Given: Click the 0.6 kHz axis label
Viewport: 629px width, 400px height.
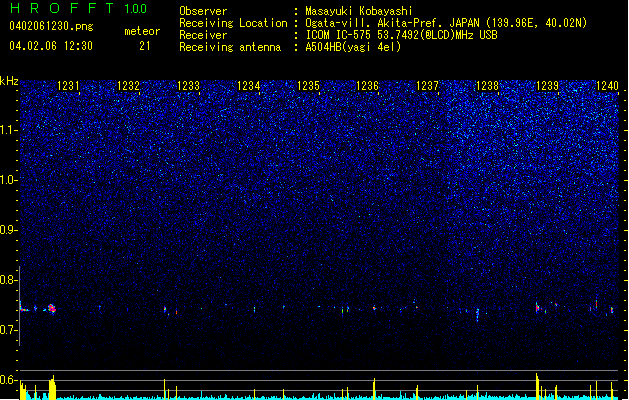Looking at the screenshot, I should coord(9,380).
